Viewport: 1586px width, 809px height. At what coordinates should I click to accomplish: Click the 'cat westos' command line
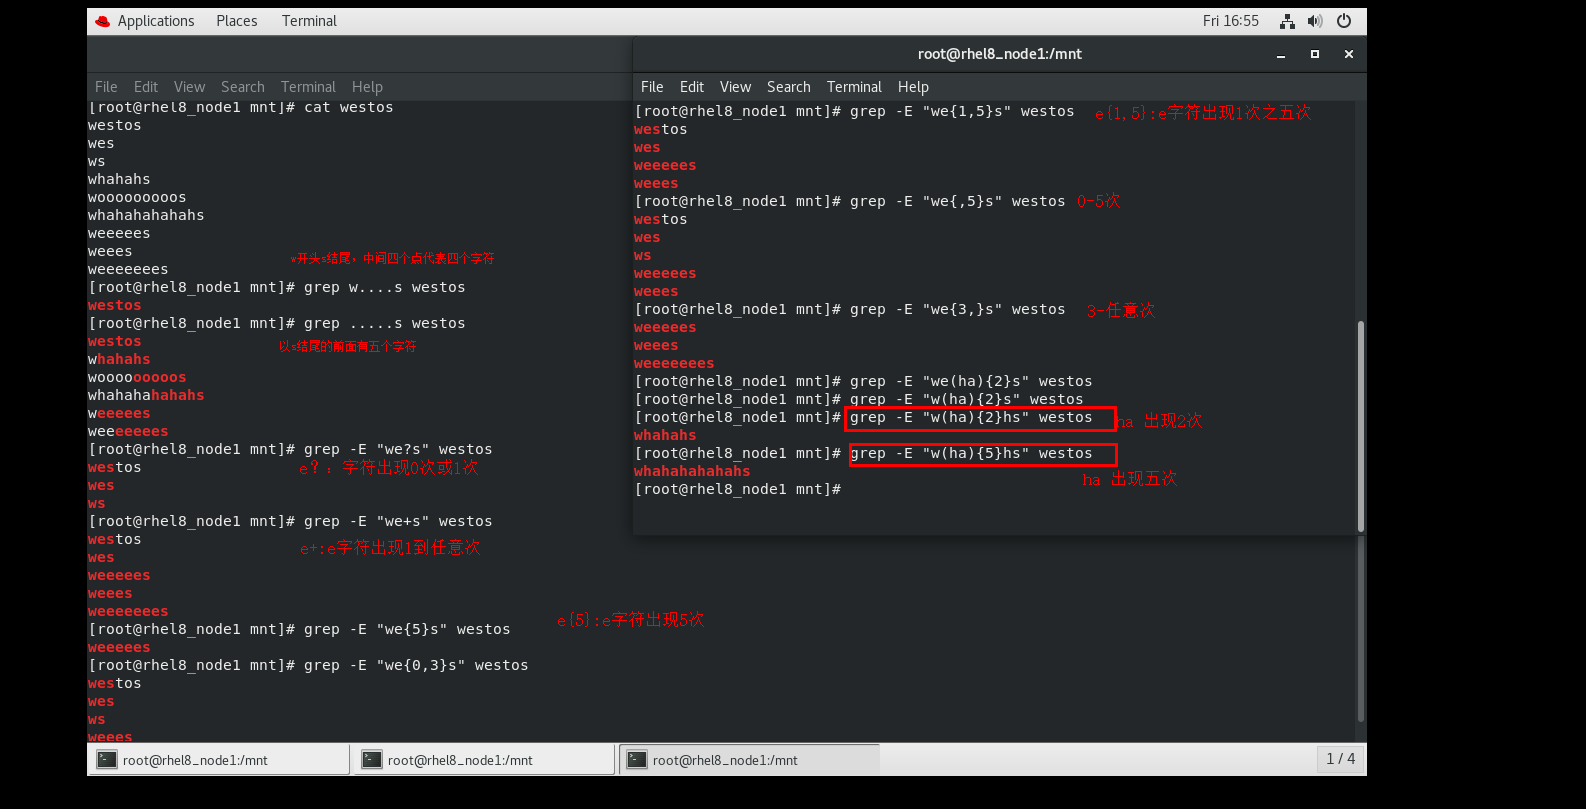[x=349, y=107]
